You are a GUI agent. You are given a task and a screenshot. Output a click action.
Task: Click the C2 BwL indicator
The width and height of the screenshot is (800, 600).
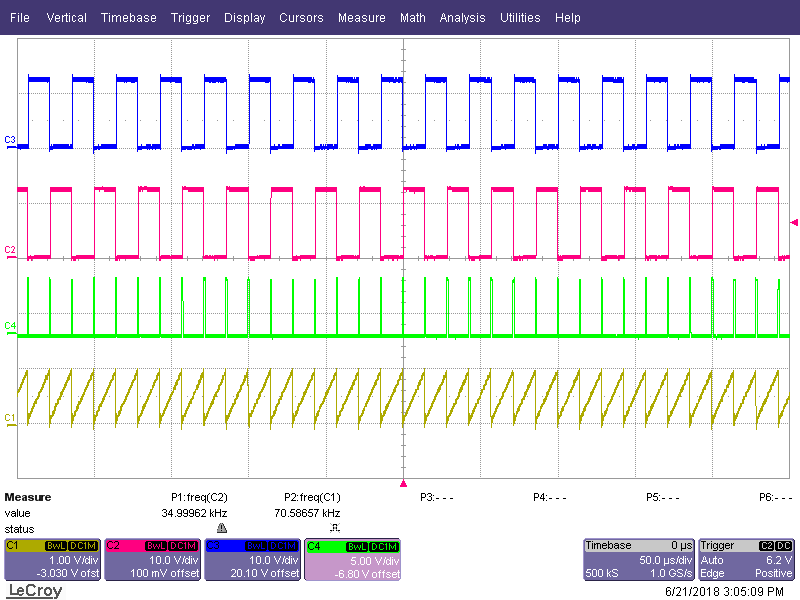156,546
